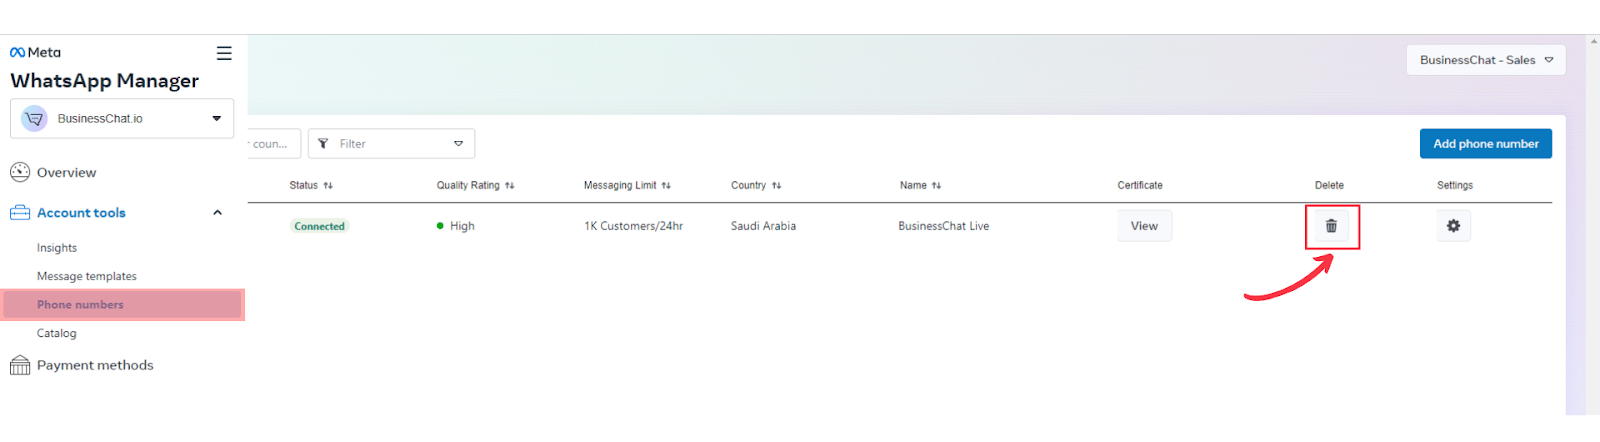Click the BusinessChat Live name cell

click(943, 226)
